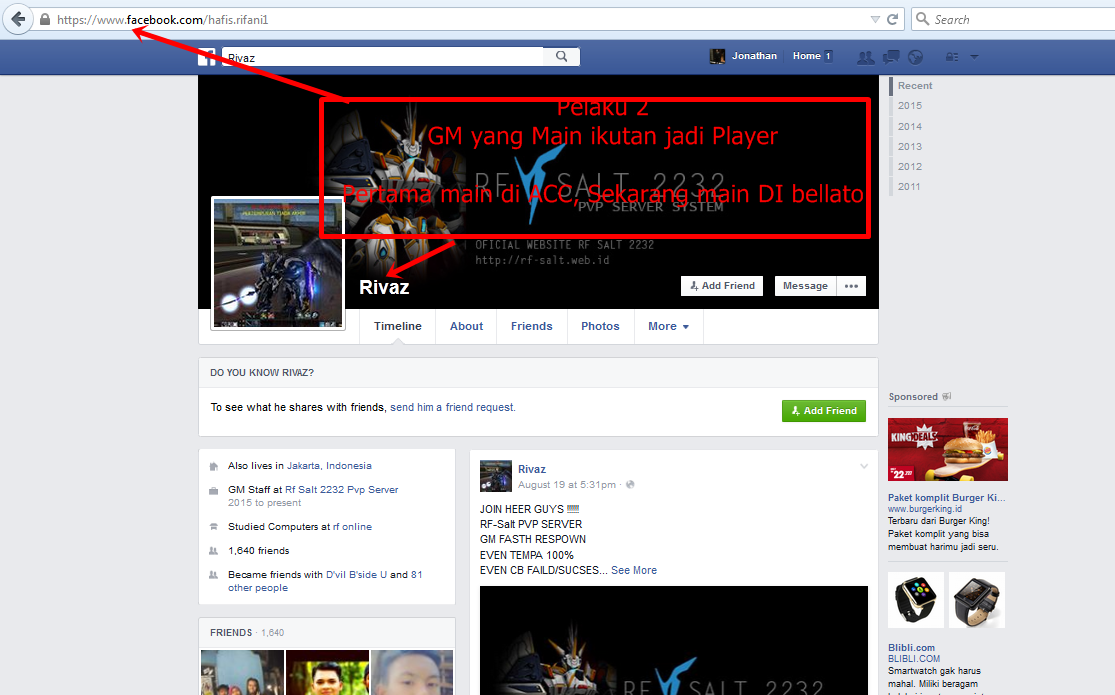1115x695 pixels.
Task: Expand the post with See More
Action: (x=634, y=569)
